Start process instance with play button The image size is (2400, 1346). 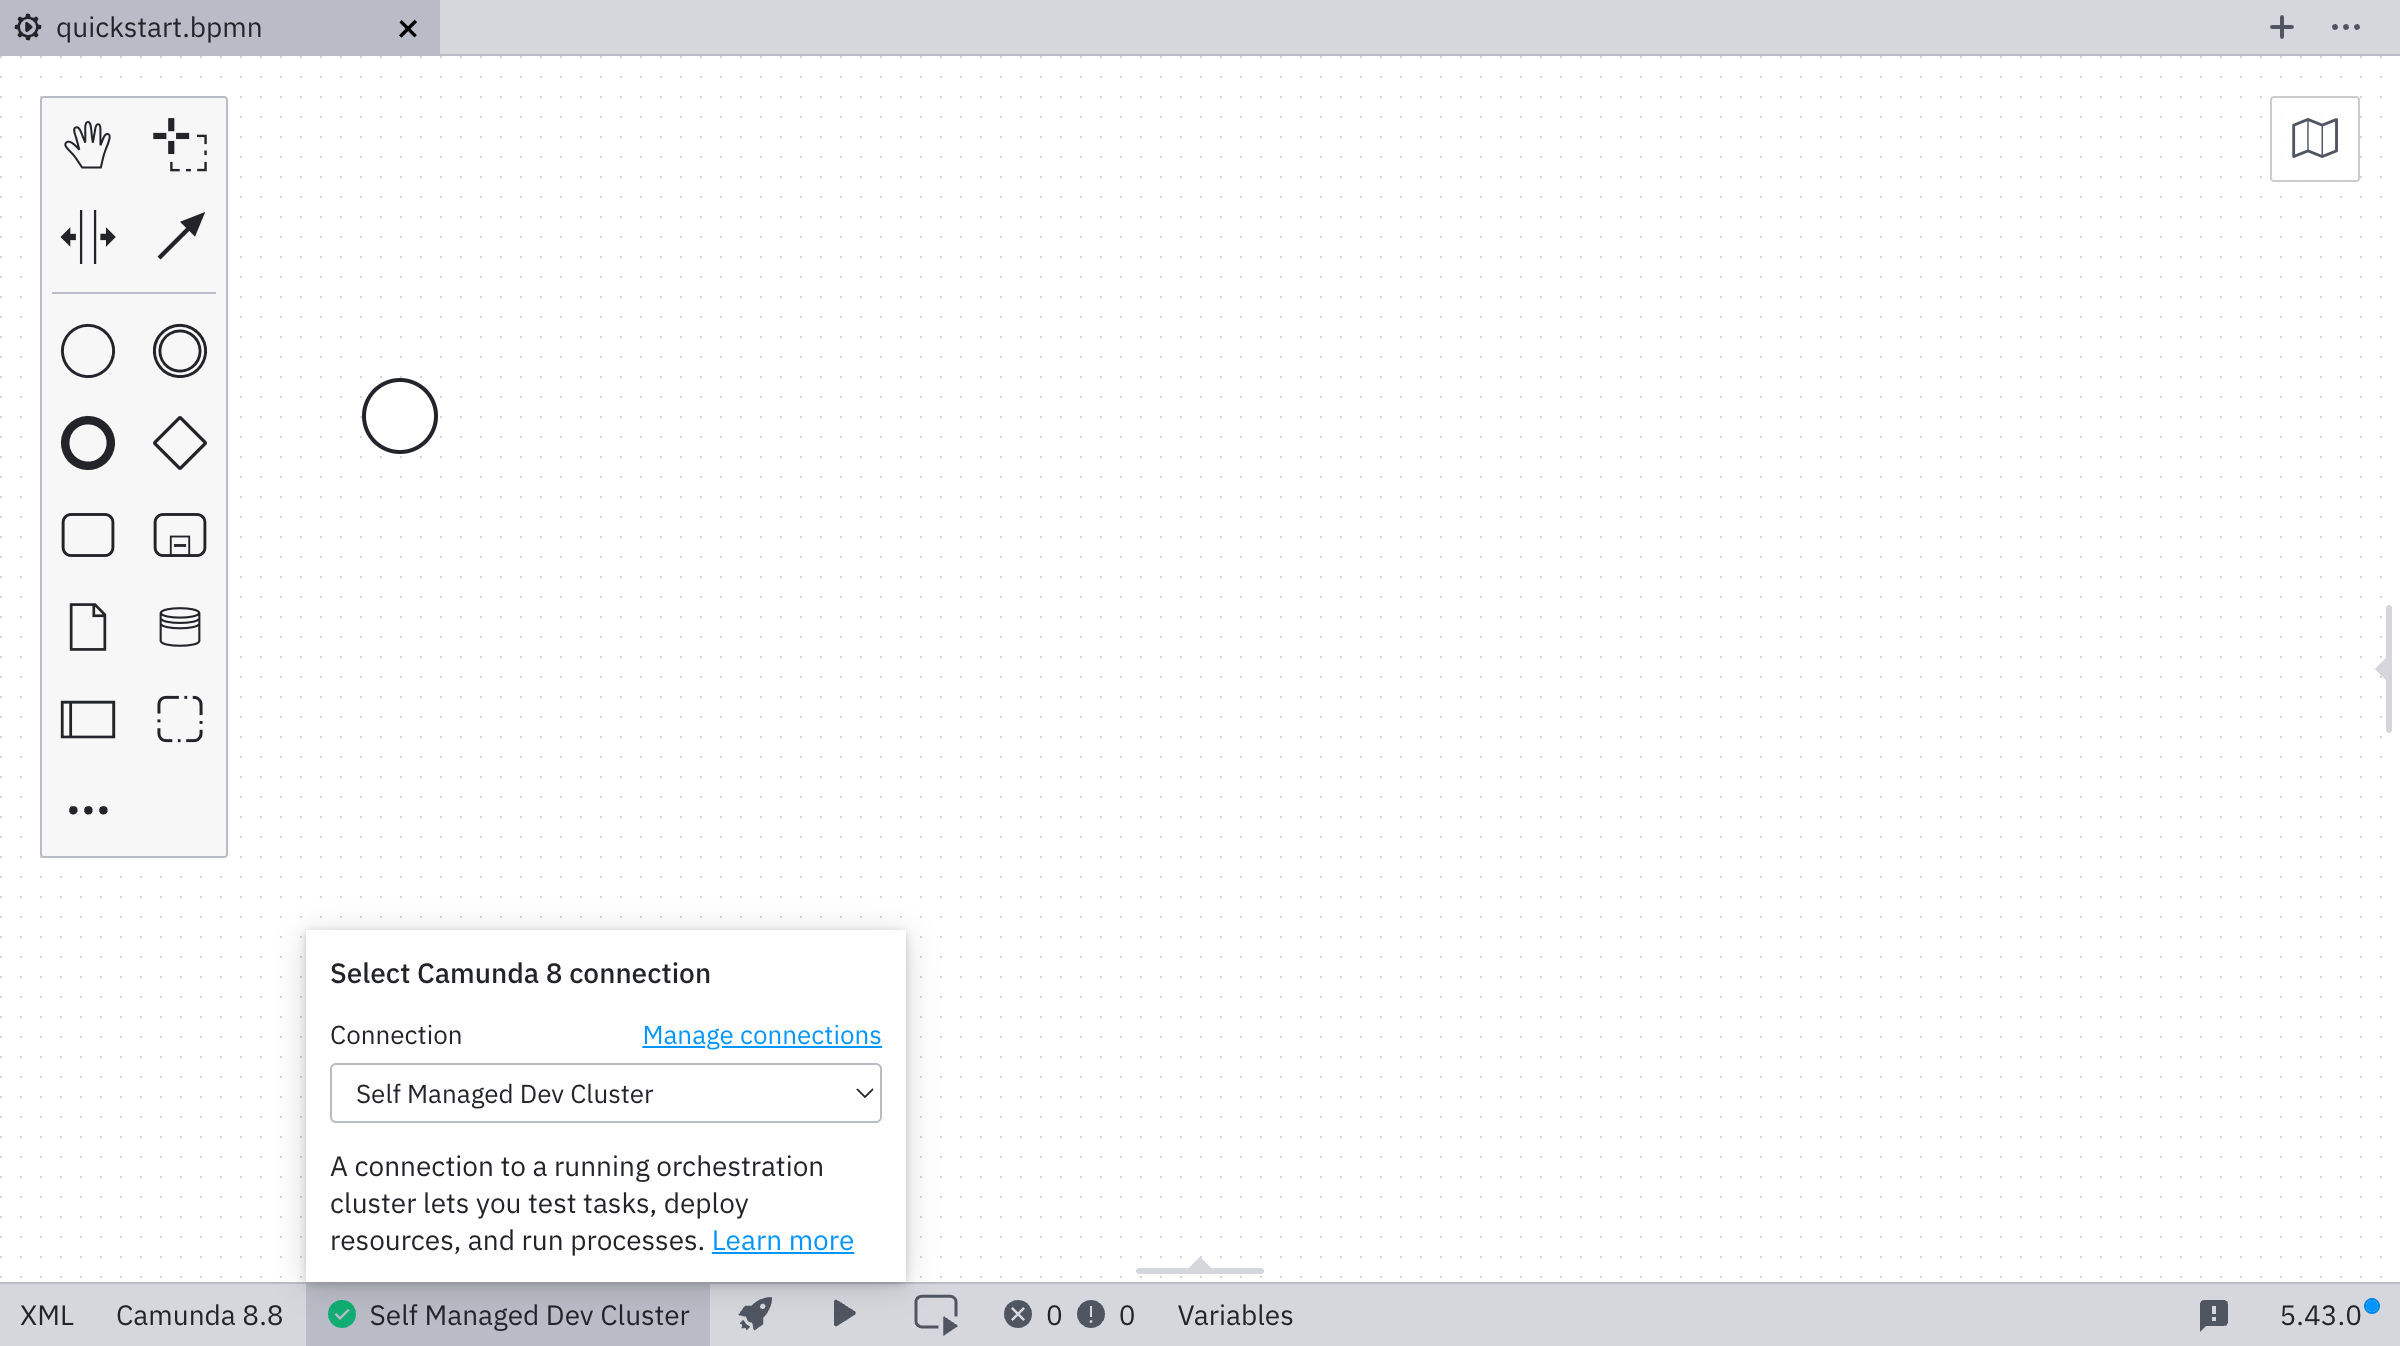click(x=844, y=1314)
